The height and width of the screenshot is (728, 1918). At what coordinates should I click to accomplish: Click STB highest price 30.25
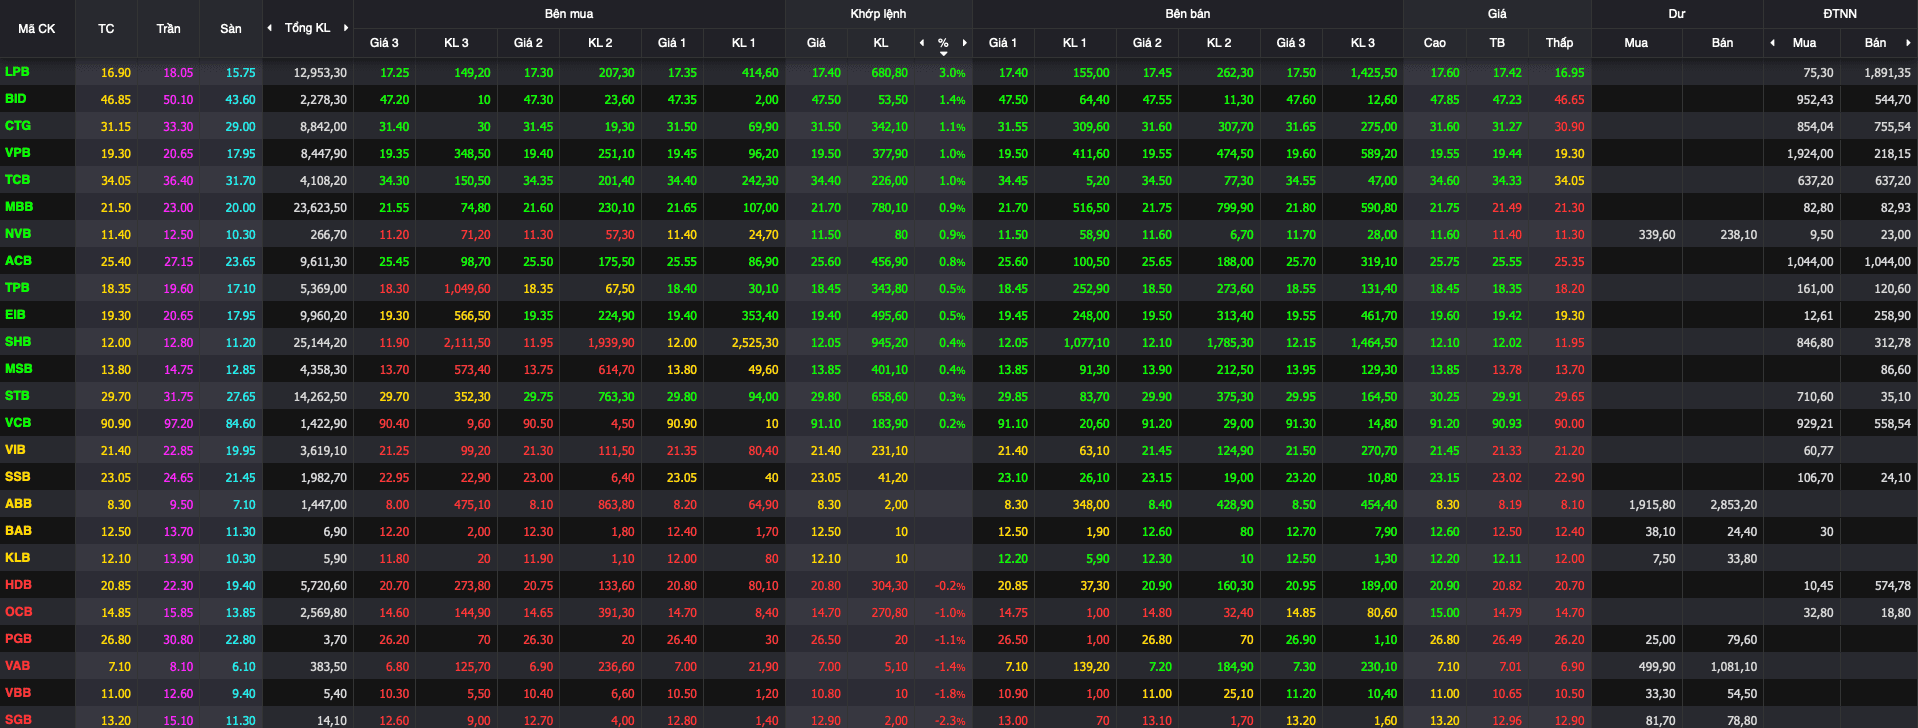click(x=1444, y=397)
